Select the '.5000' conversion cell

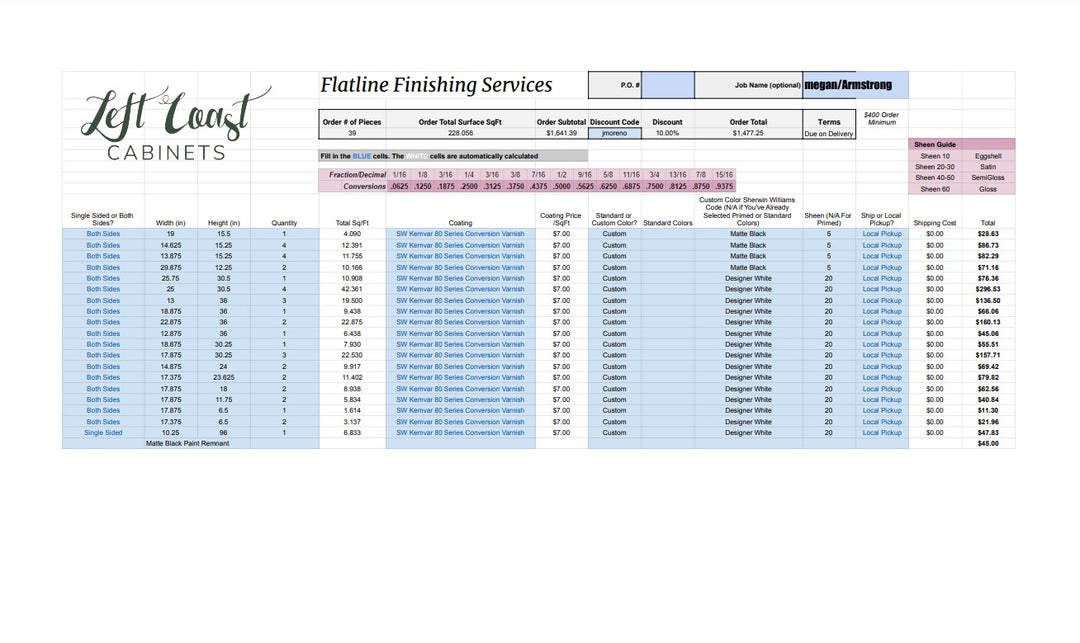tap(561, 186)
